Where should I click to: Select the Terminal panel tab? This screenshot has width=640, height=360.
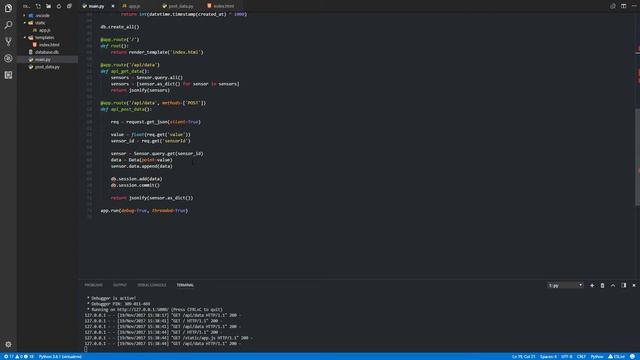pos(185,285)
